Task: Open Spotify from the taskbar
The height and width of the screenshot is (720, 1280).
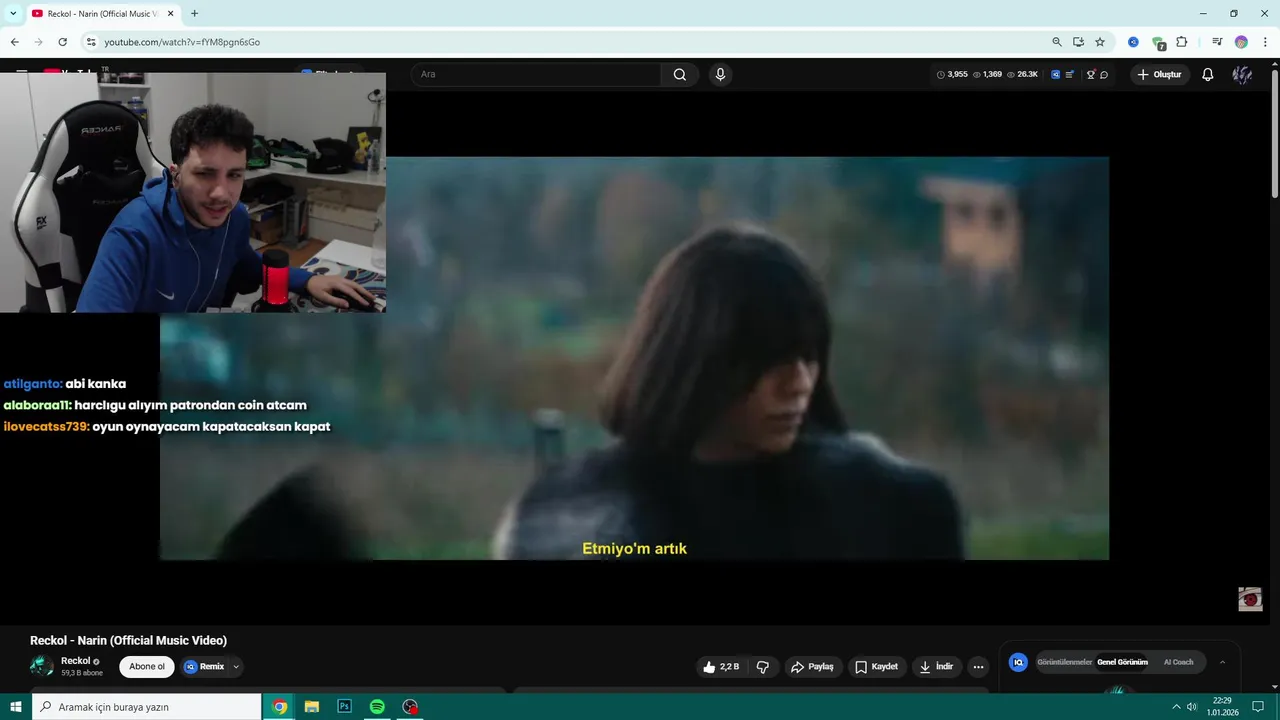Action: click(x=377, y=707)
